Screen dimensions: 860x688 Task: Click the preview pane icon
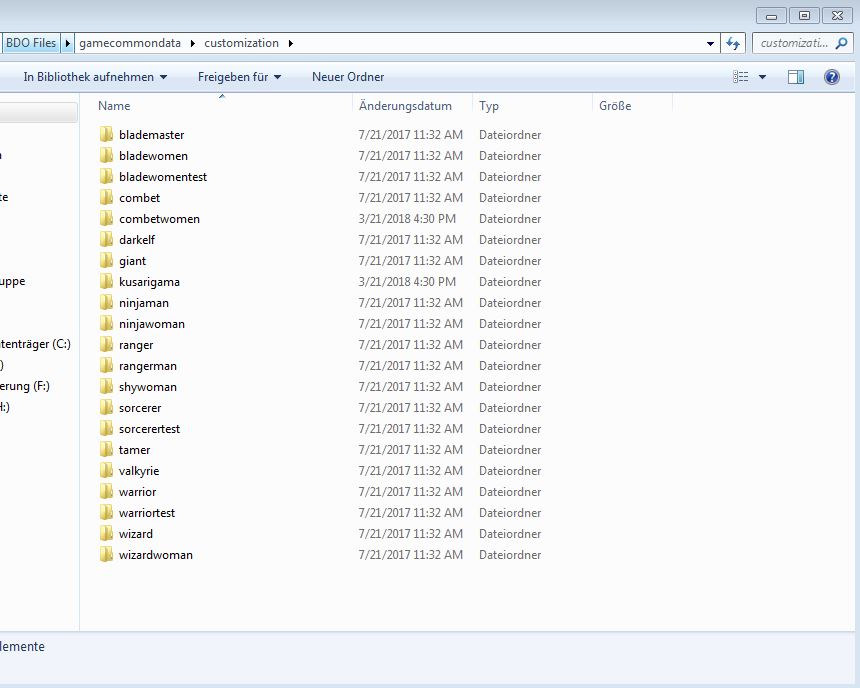point(795,77)
